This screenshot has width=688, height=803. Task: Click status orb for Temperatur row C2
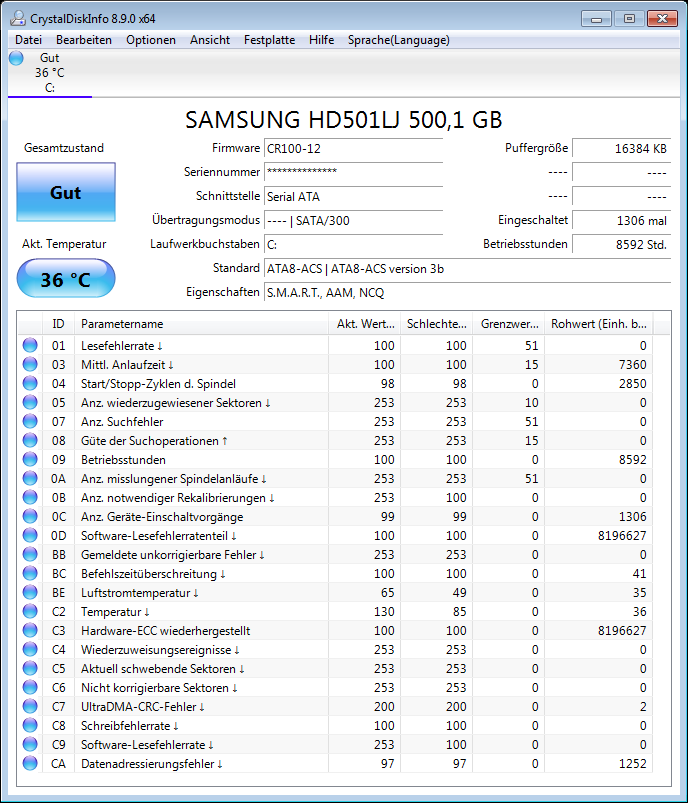coord(30,611)
